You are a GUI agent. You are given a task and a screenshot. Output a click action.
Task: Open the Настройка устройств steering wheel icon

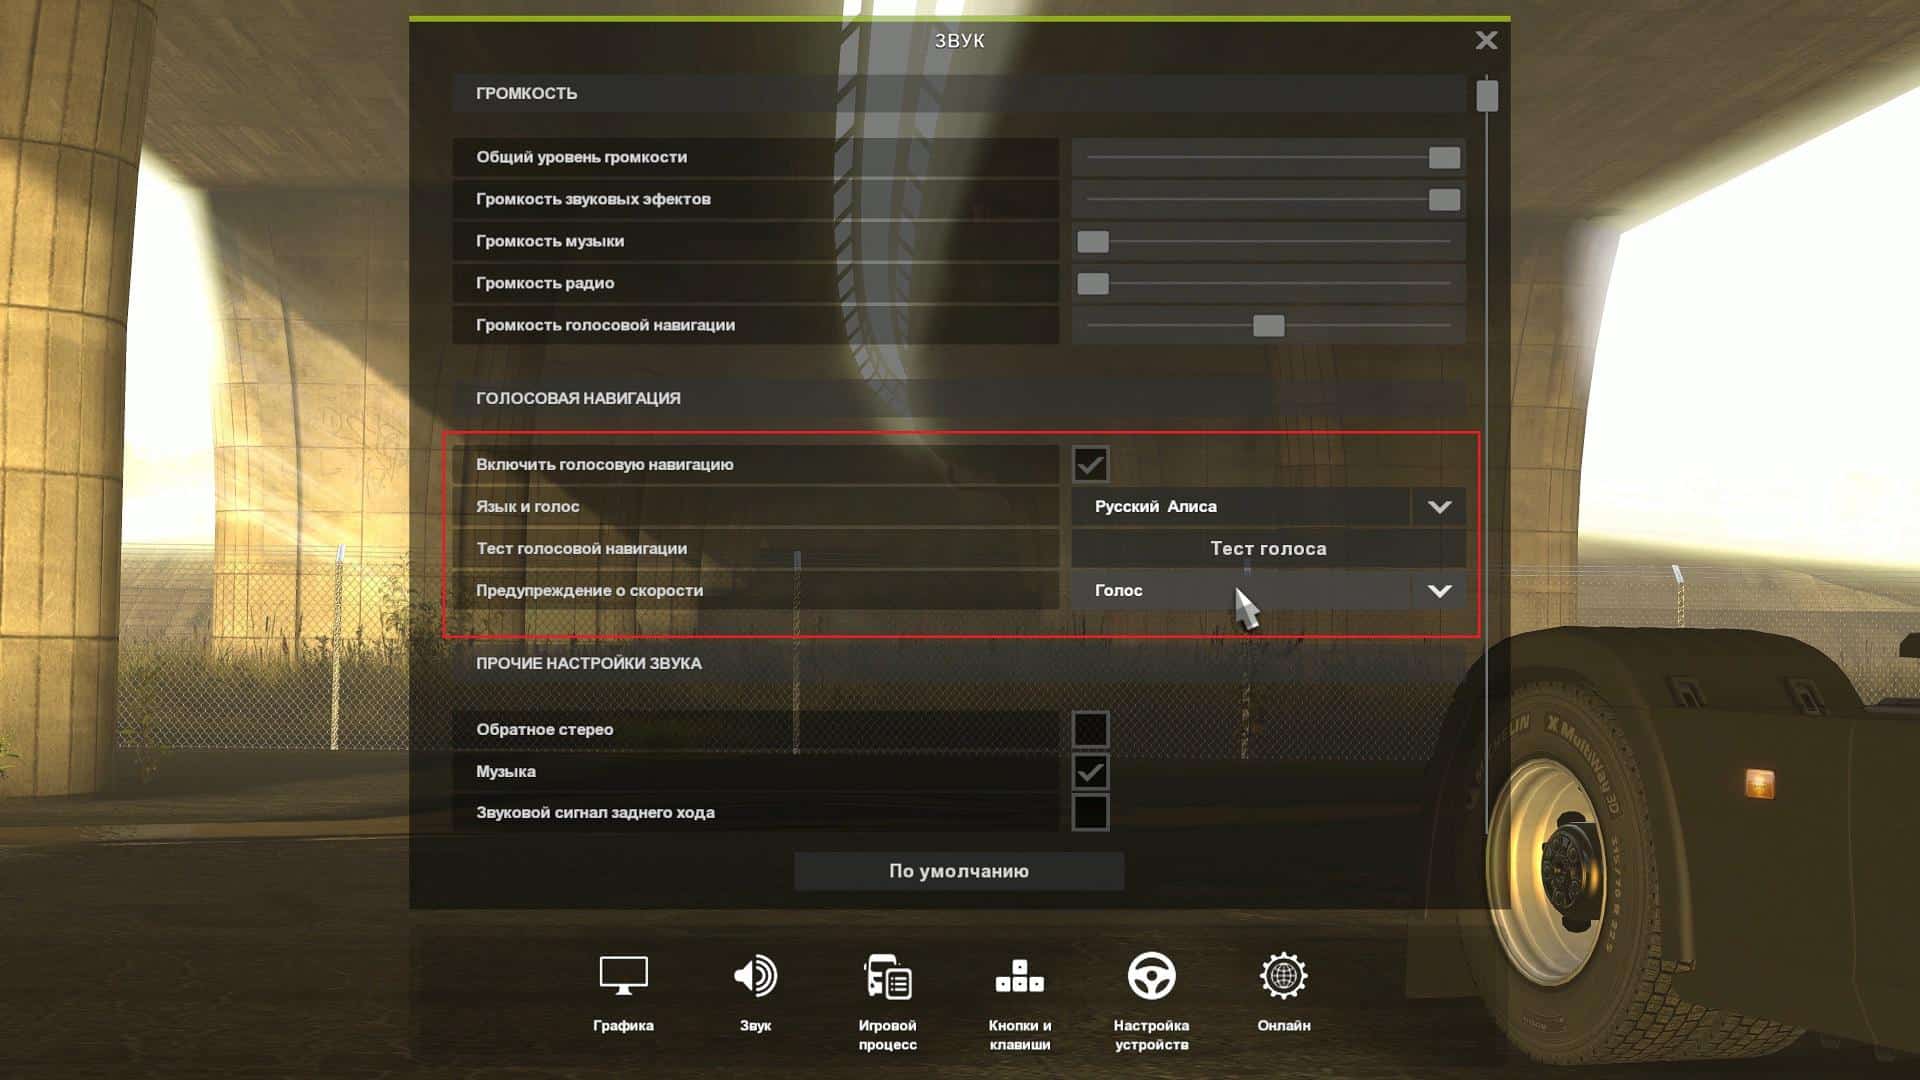pos(1151,977)
